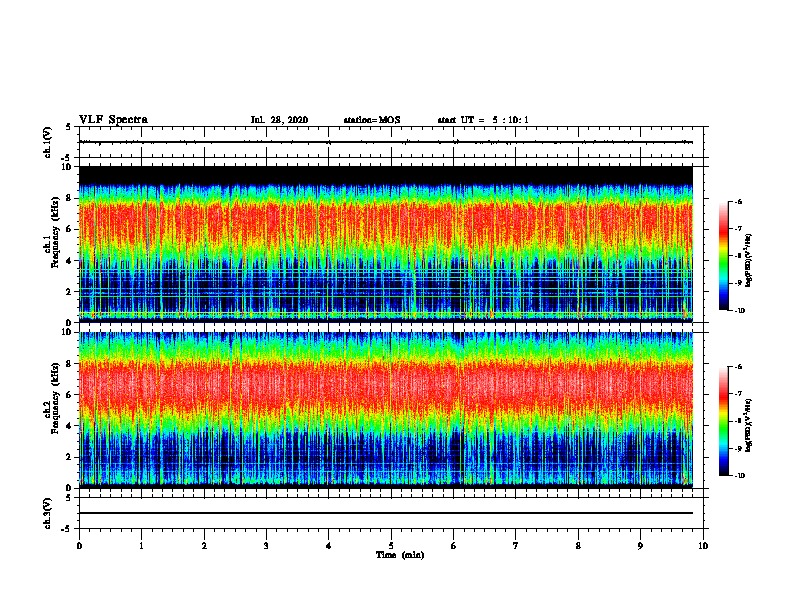Click the "ch.3(V)" axis label

click(47, 513)
